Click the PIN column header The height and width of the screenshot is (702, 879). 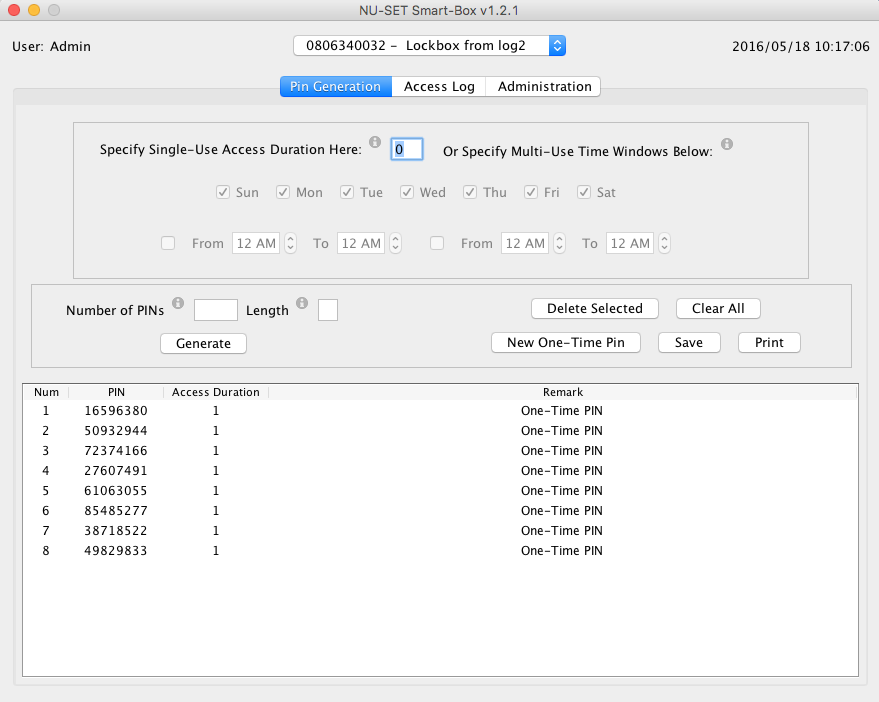click(116, 392)
